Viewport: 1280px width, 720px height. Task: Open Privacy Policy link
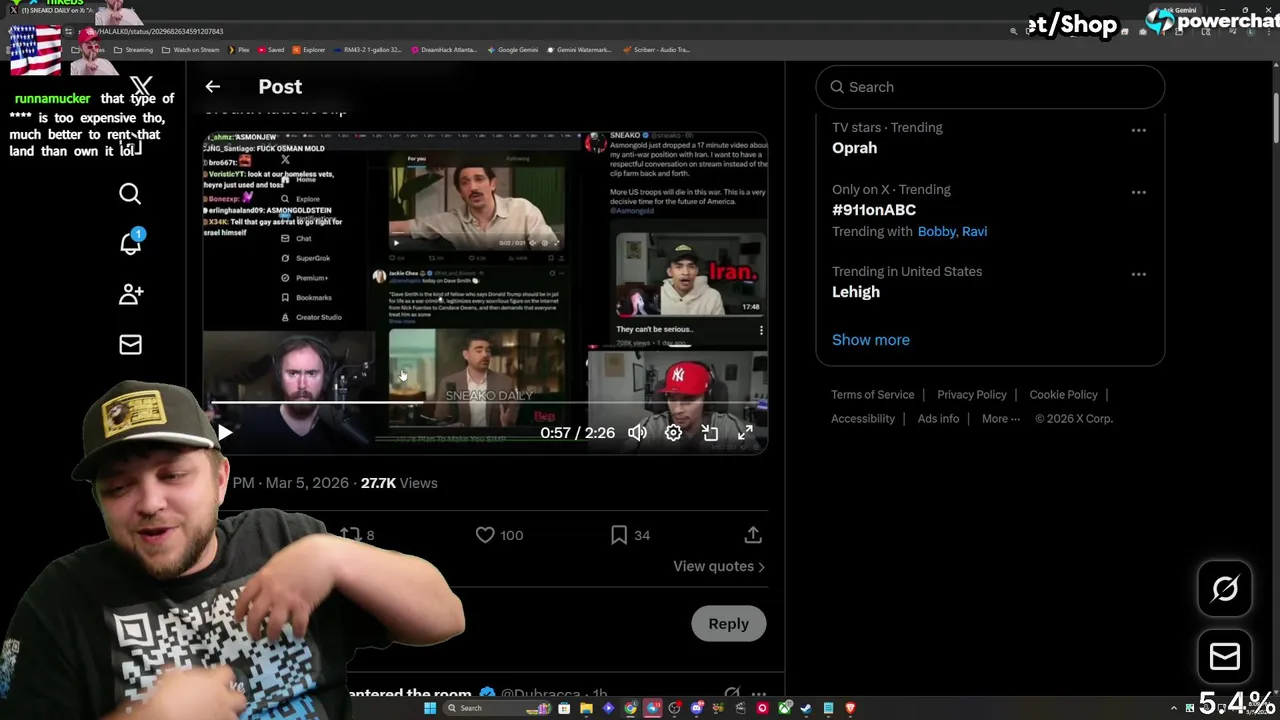click(x=972, y=395)
